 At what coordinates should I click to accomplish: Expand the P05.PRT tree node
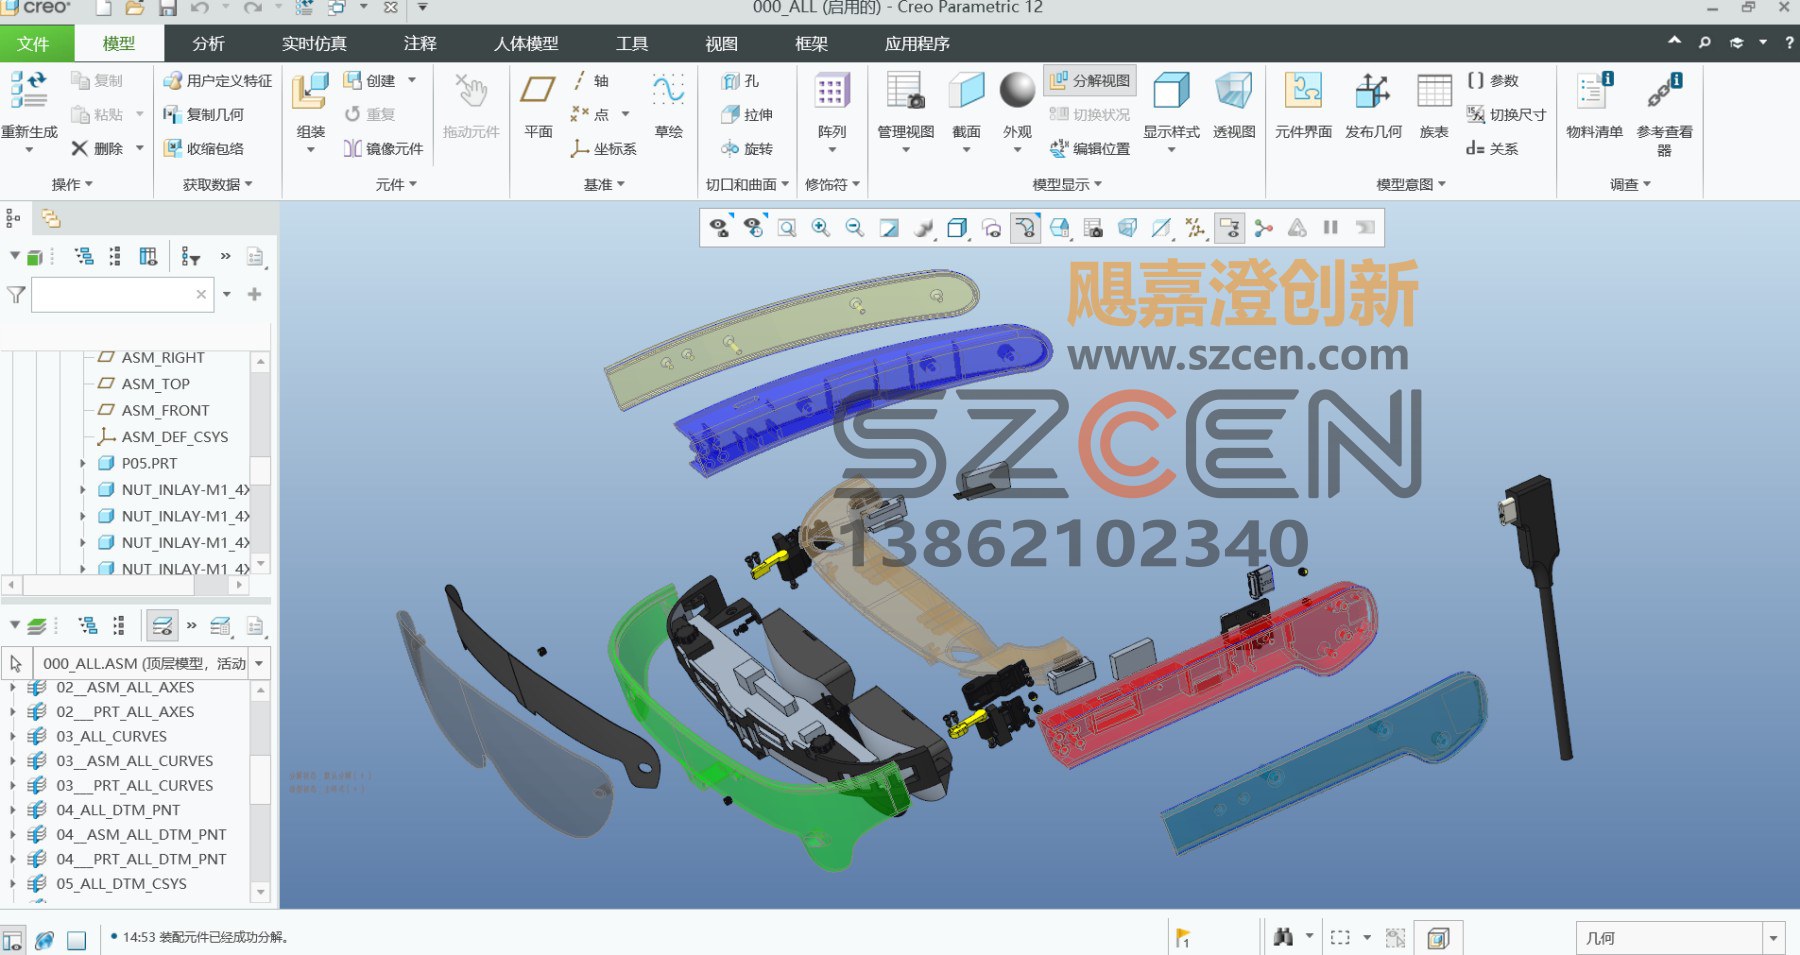pyautogui.click(x=83, y=463)
